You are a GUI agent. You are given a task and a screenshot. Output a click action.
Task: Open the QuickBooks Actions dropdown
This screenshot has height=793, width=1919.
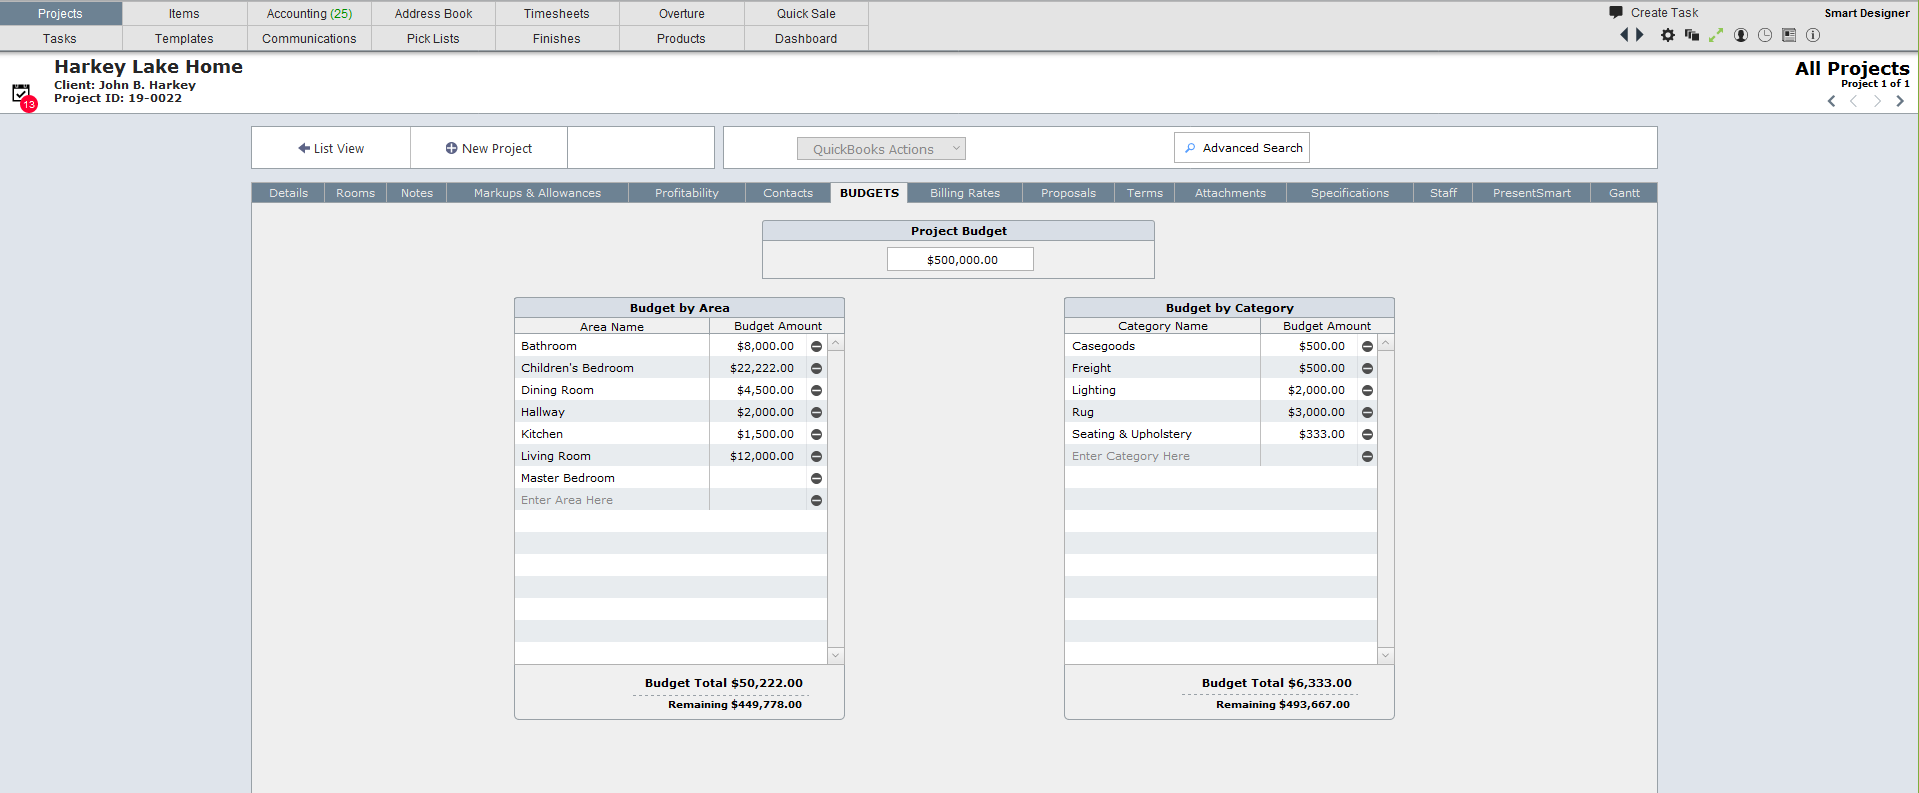pyautogui.click(x=881, y=149)
